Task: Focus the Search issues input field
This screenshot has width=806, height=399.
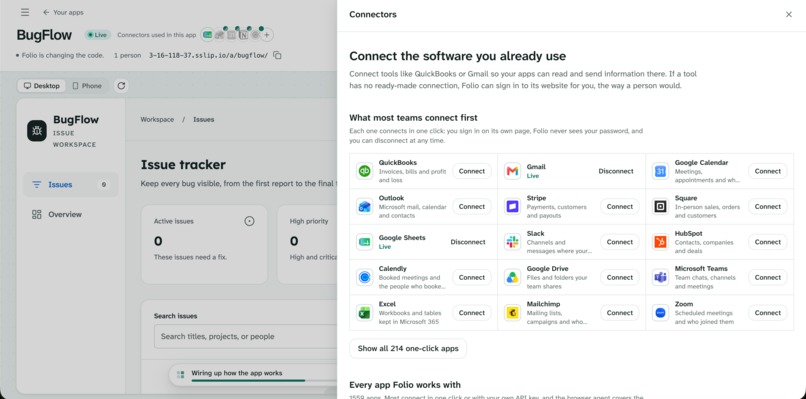Action: [x=246, y=336]
